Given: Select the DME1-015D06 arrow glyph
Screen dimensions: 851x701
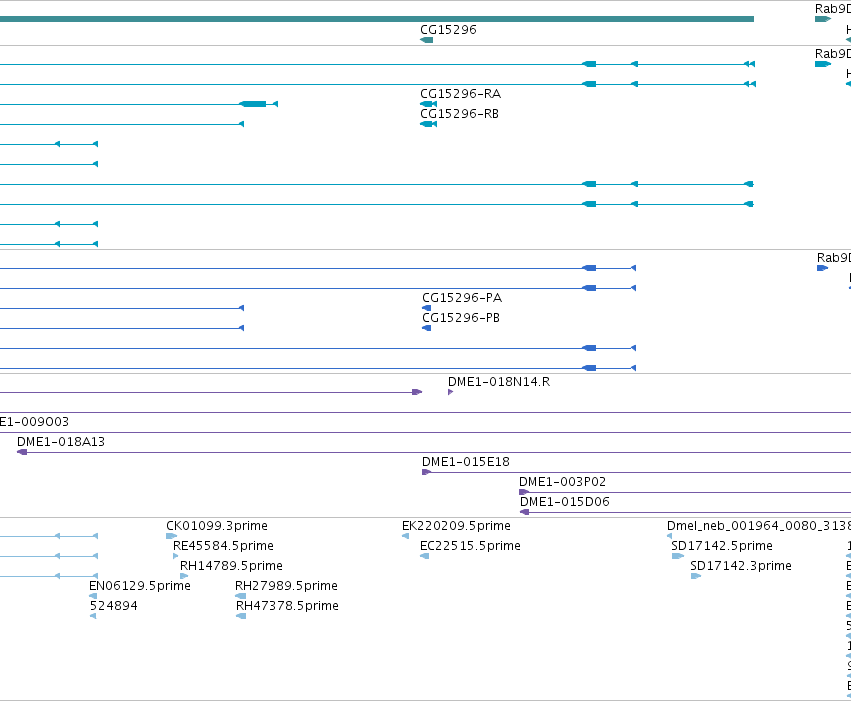Looking at the screenshot, I should point(524,512).
